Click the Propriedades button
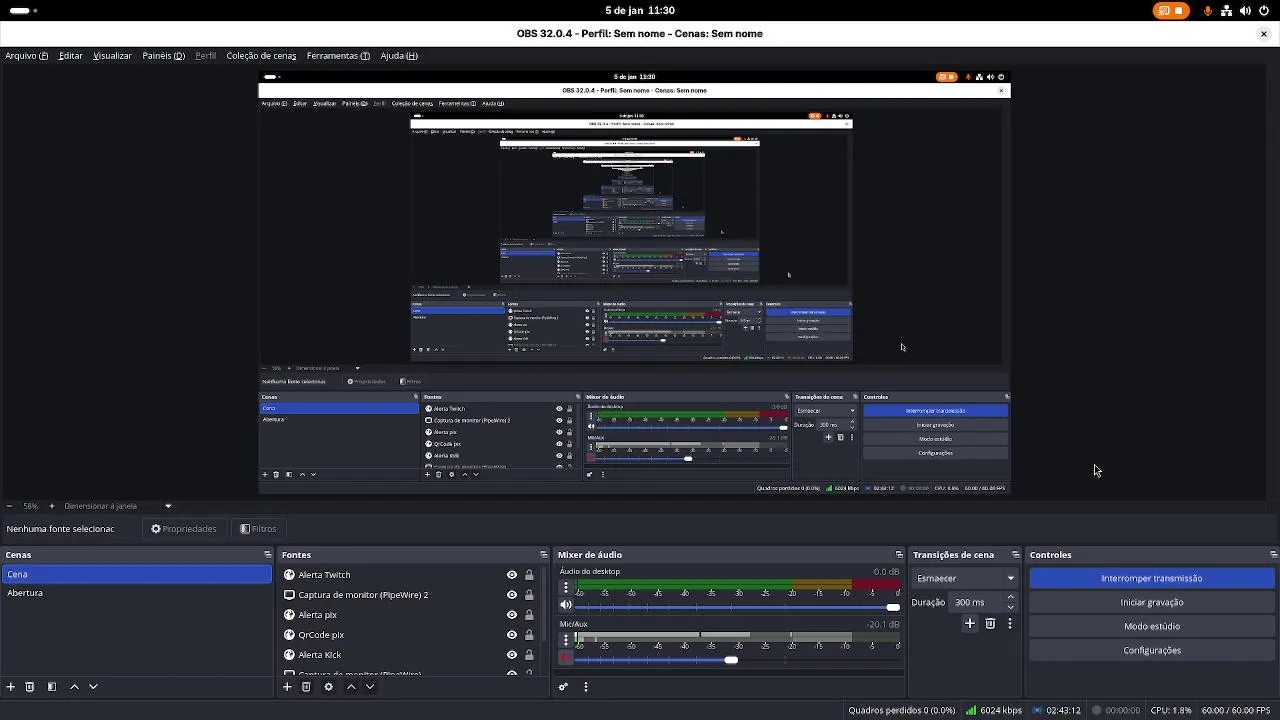Viewport: 1280px width, 720px height. pyautogui.click(x=184, y=529)
